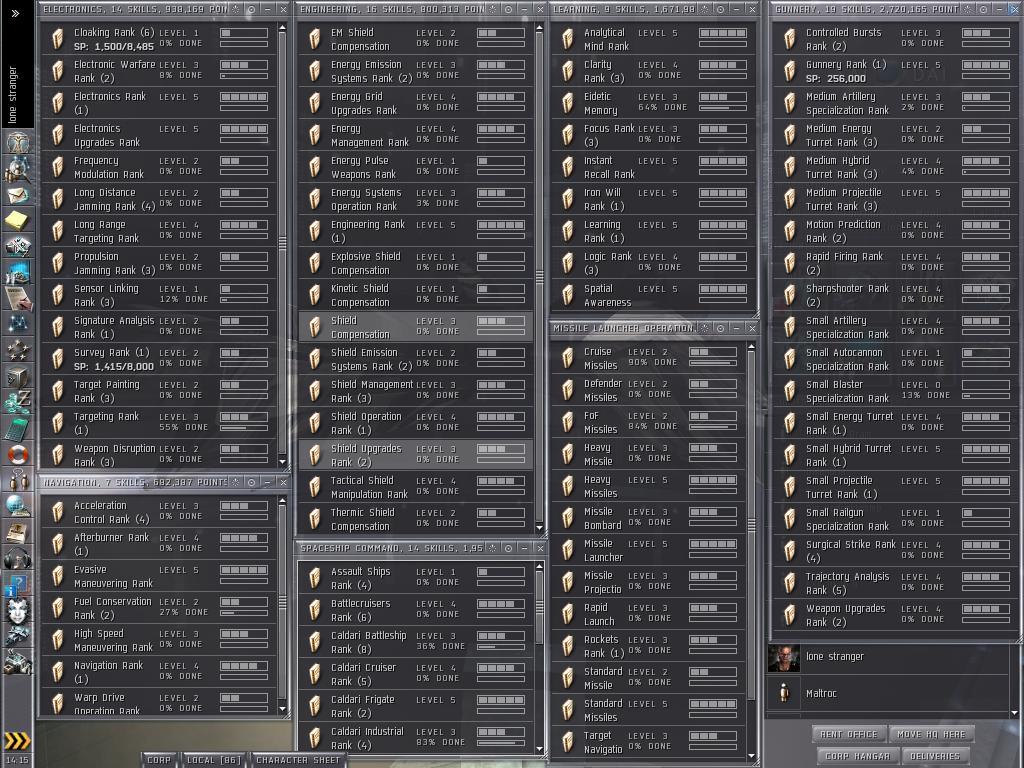Click the lone stranger portrait thumbnail
This screenshot has width=1024, height=768.
784,658
